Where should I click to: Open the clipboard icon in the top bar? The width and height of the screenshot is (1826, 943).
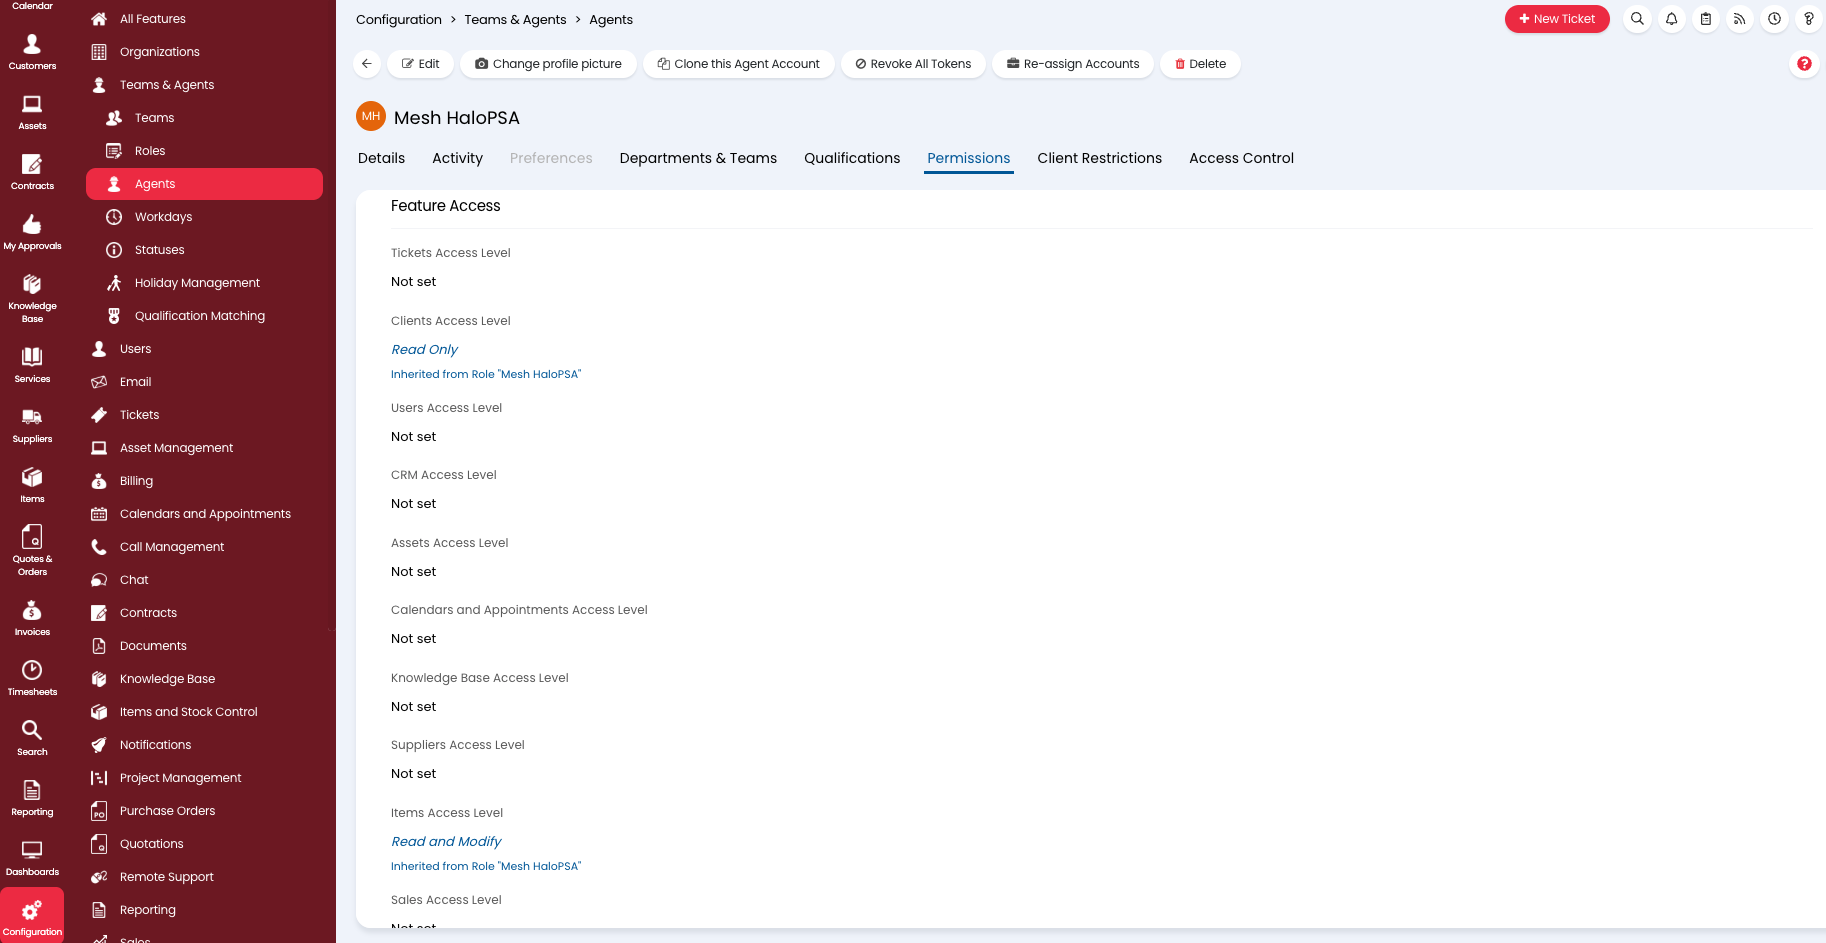(x=1706, y=19)
